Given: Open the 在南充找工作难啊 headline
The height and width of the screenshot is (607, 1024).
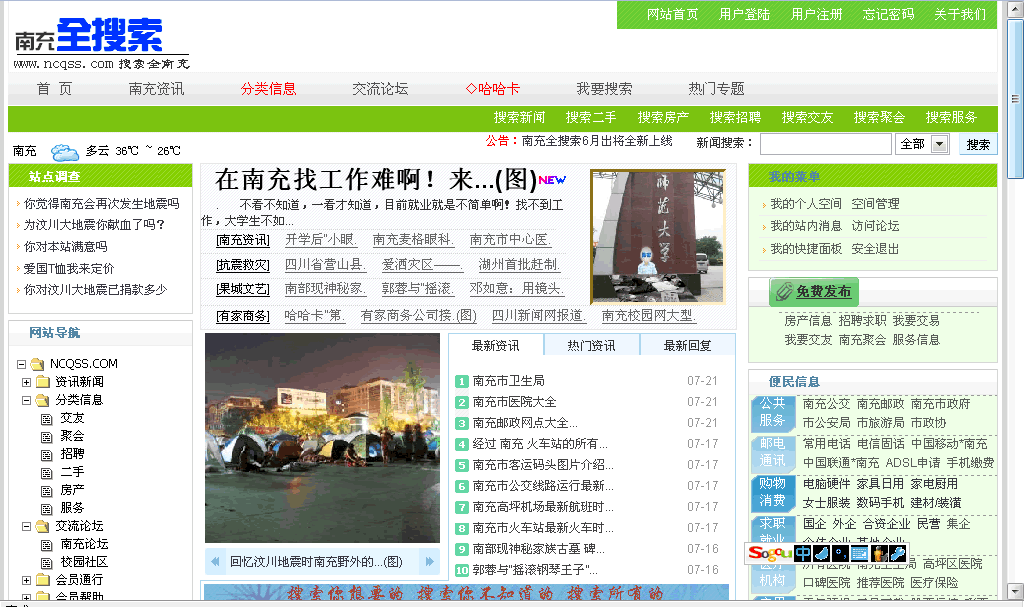Looking at the screenshot, I should 376,180.
